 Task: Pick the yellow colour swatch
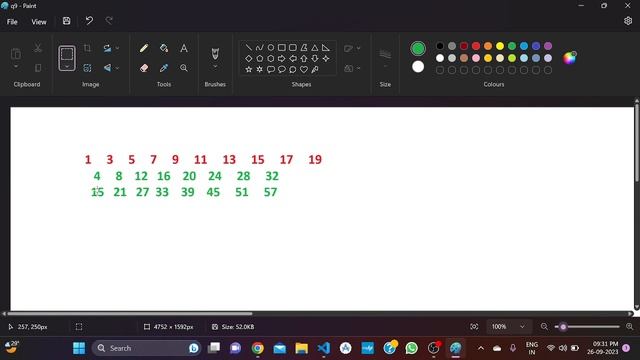500,46
